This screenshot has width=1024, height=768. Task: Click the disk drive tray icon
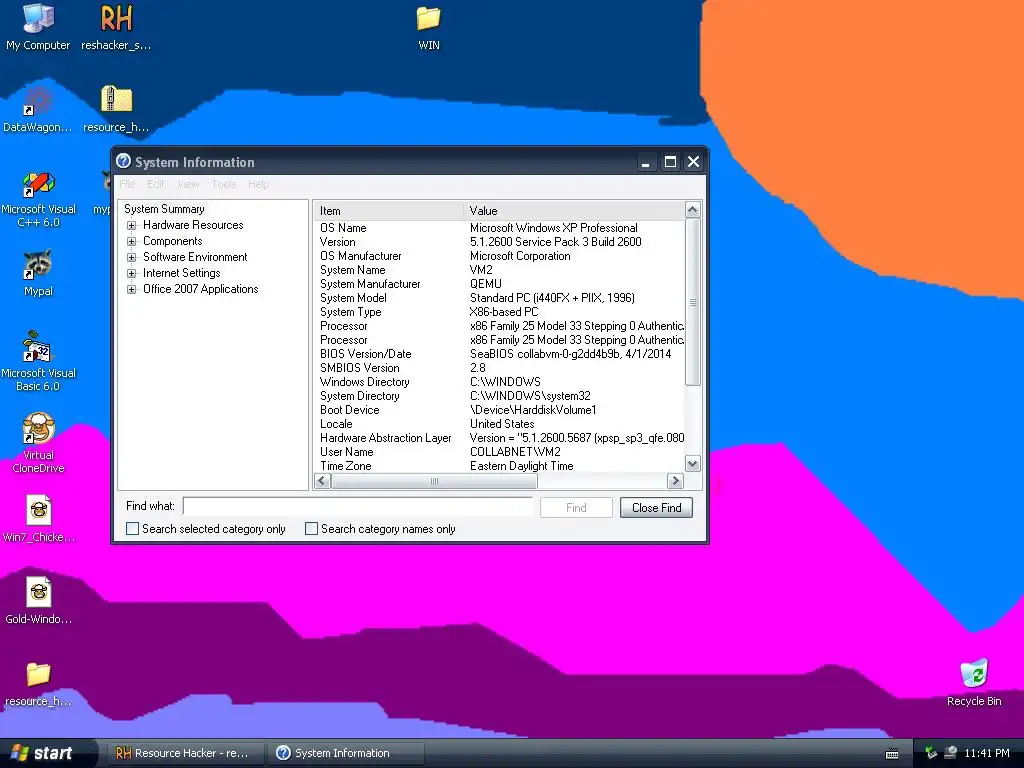(950, 753)
